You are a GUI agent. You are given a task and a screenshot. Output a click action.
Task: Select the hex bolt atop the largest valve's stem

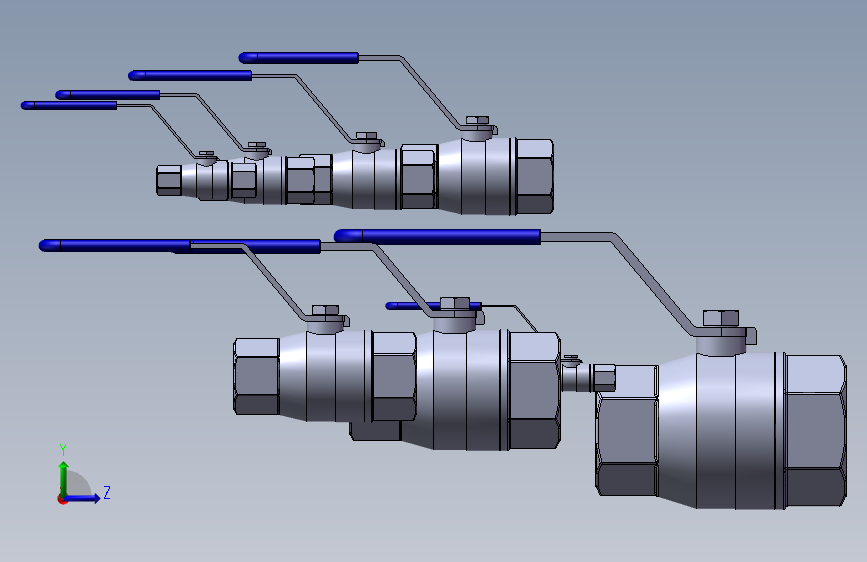[720, 318]
